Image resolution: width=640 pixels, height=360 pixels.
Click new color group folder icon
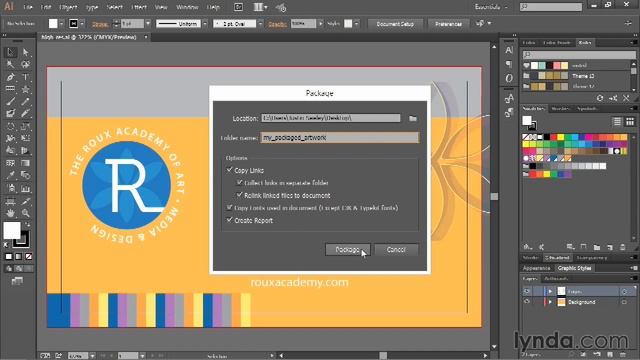597,247
